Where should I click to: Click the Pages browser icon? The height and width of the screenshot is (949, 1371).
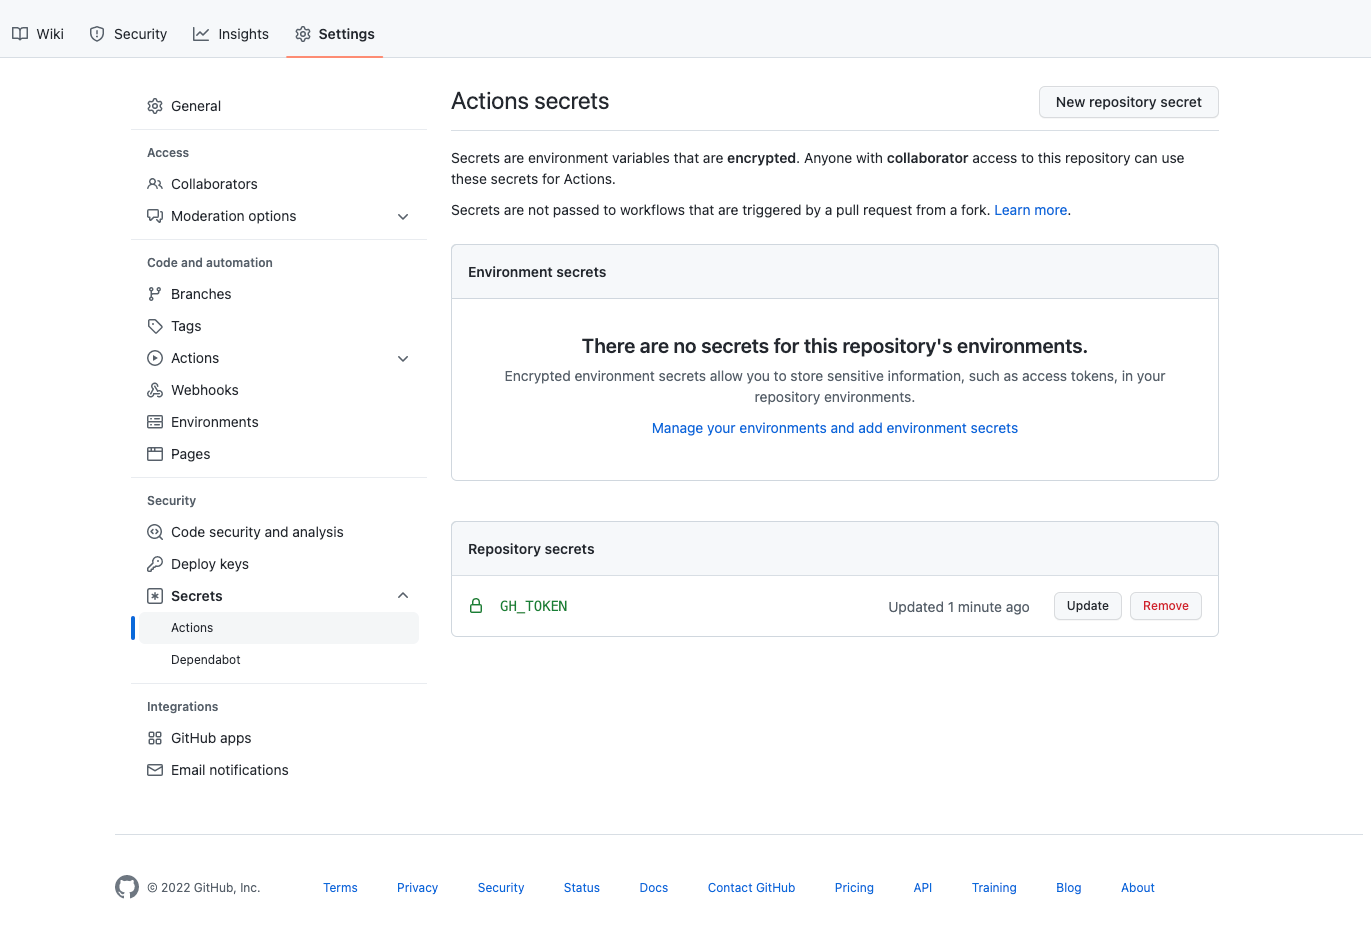(x=155, y=454)
